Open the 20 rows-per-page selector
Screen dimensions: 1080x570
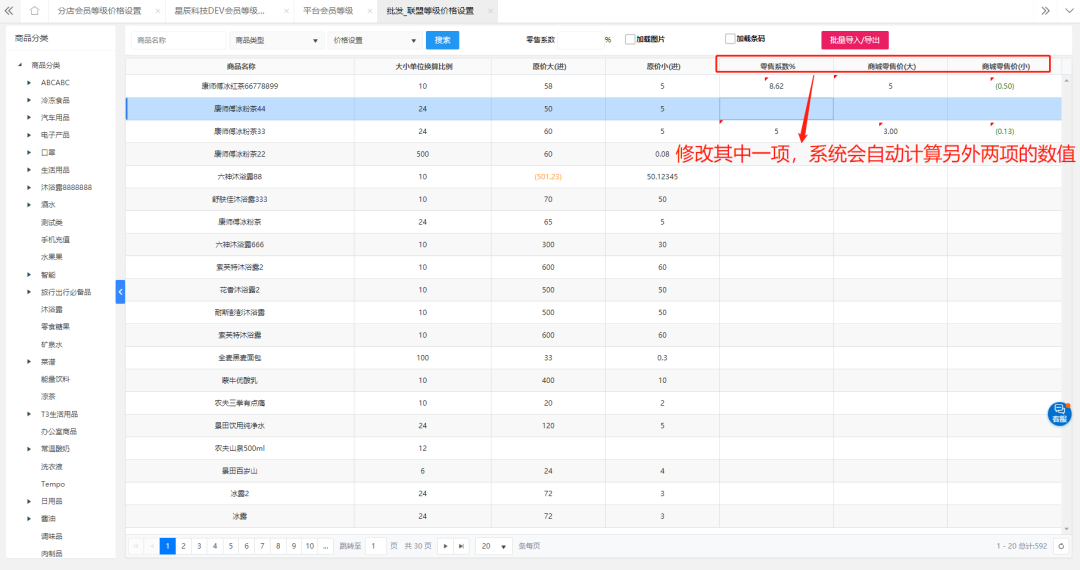coord(492,546)
